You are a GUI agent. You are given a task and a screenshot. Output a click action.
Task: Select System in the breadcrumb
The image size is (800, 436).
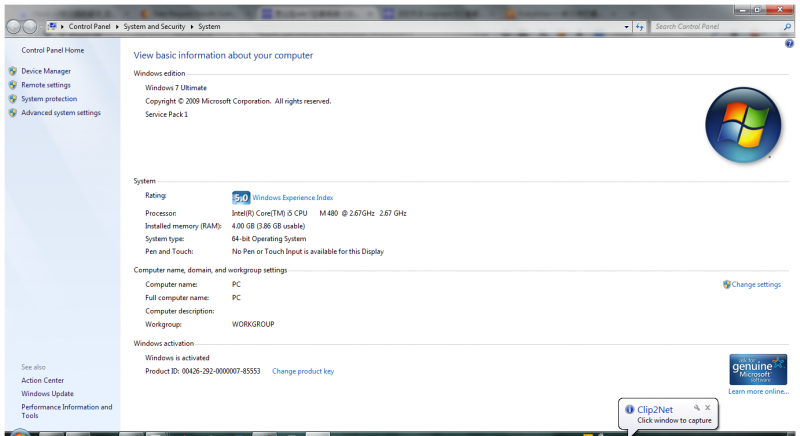tap(209, 27)
